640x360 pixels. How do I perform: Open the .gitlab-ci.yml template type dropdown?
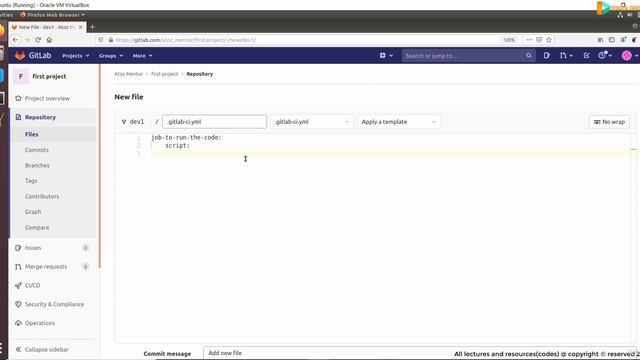pyautogui.click(x=311, y=122)
